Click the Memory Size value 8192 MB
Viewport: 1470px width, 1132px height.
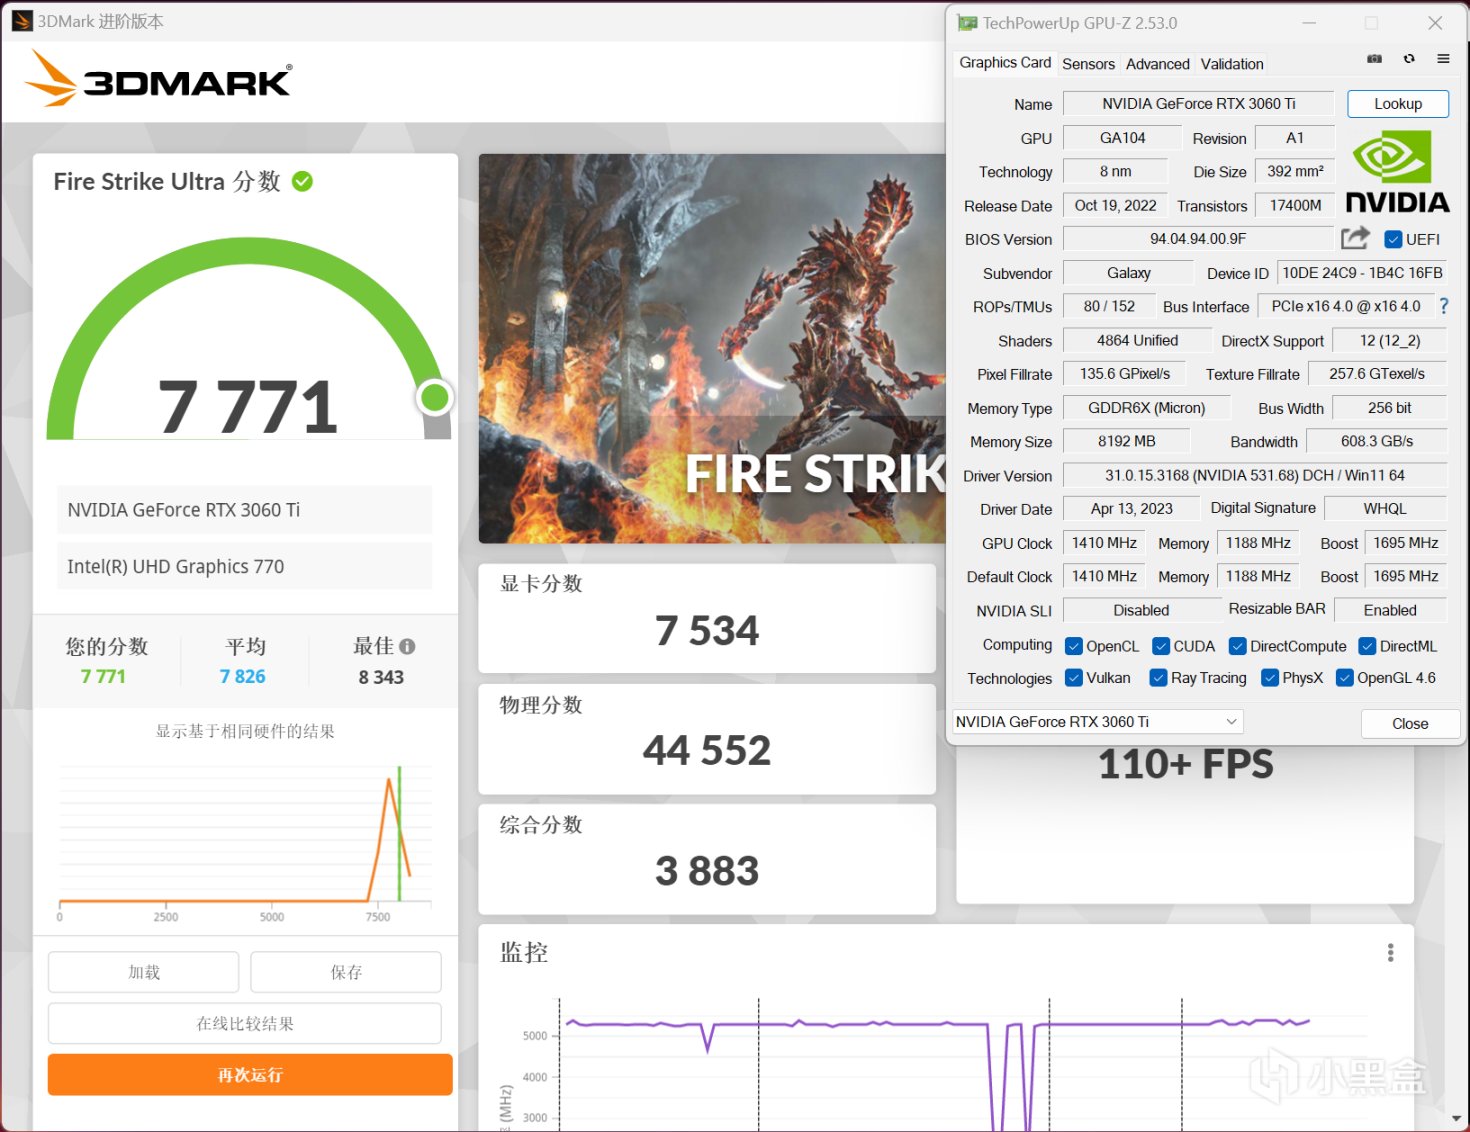click(1126, 441)
